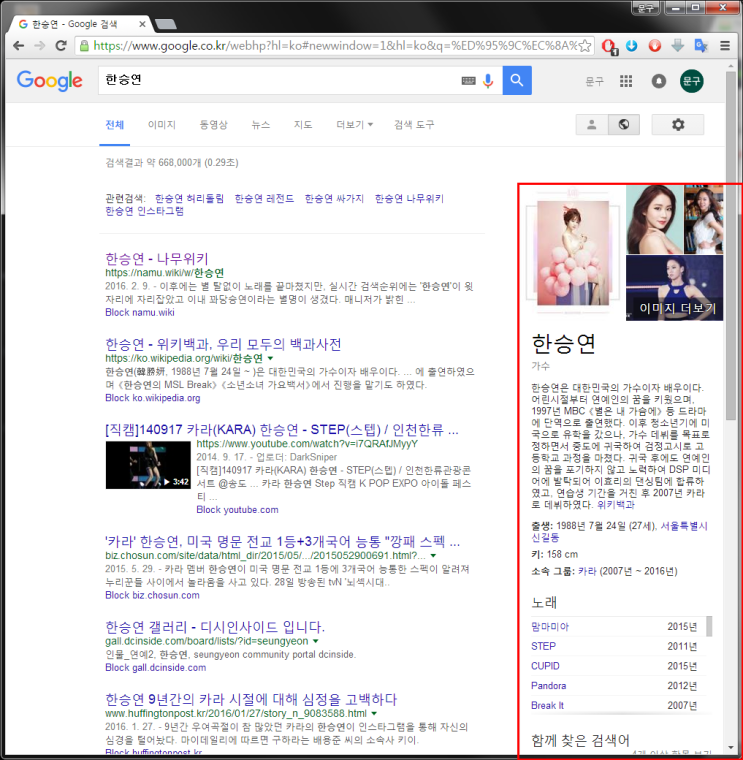Click related search 한승연 레전드

264,198
